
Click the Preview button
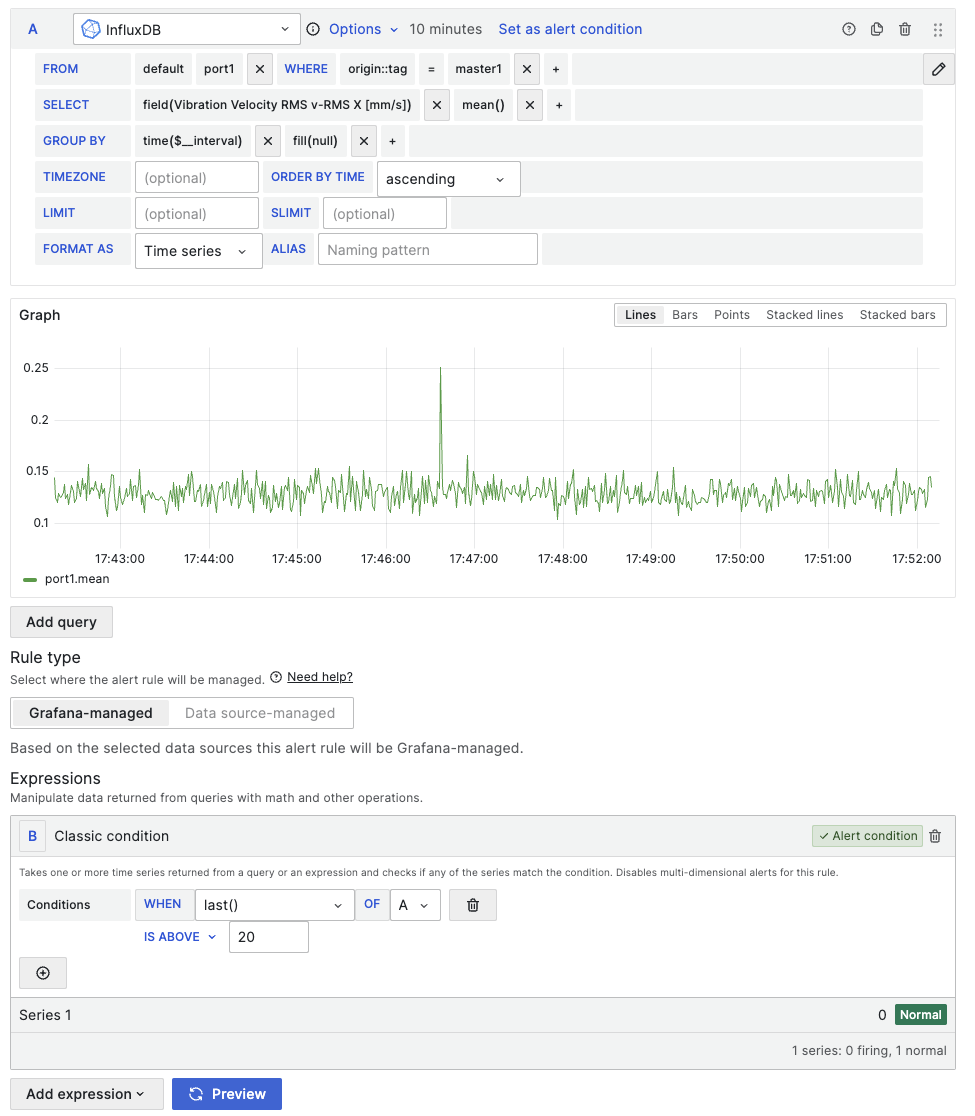(x=227, y=1094)
